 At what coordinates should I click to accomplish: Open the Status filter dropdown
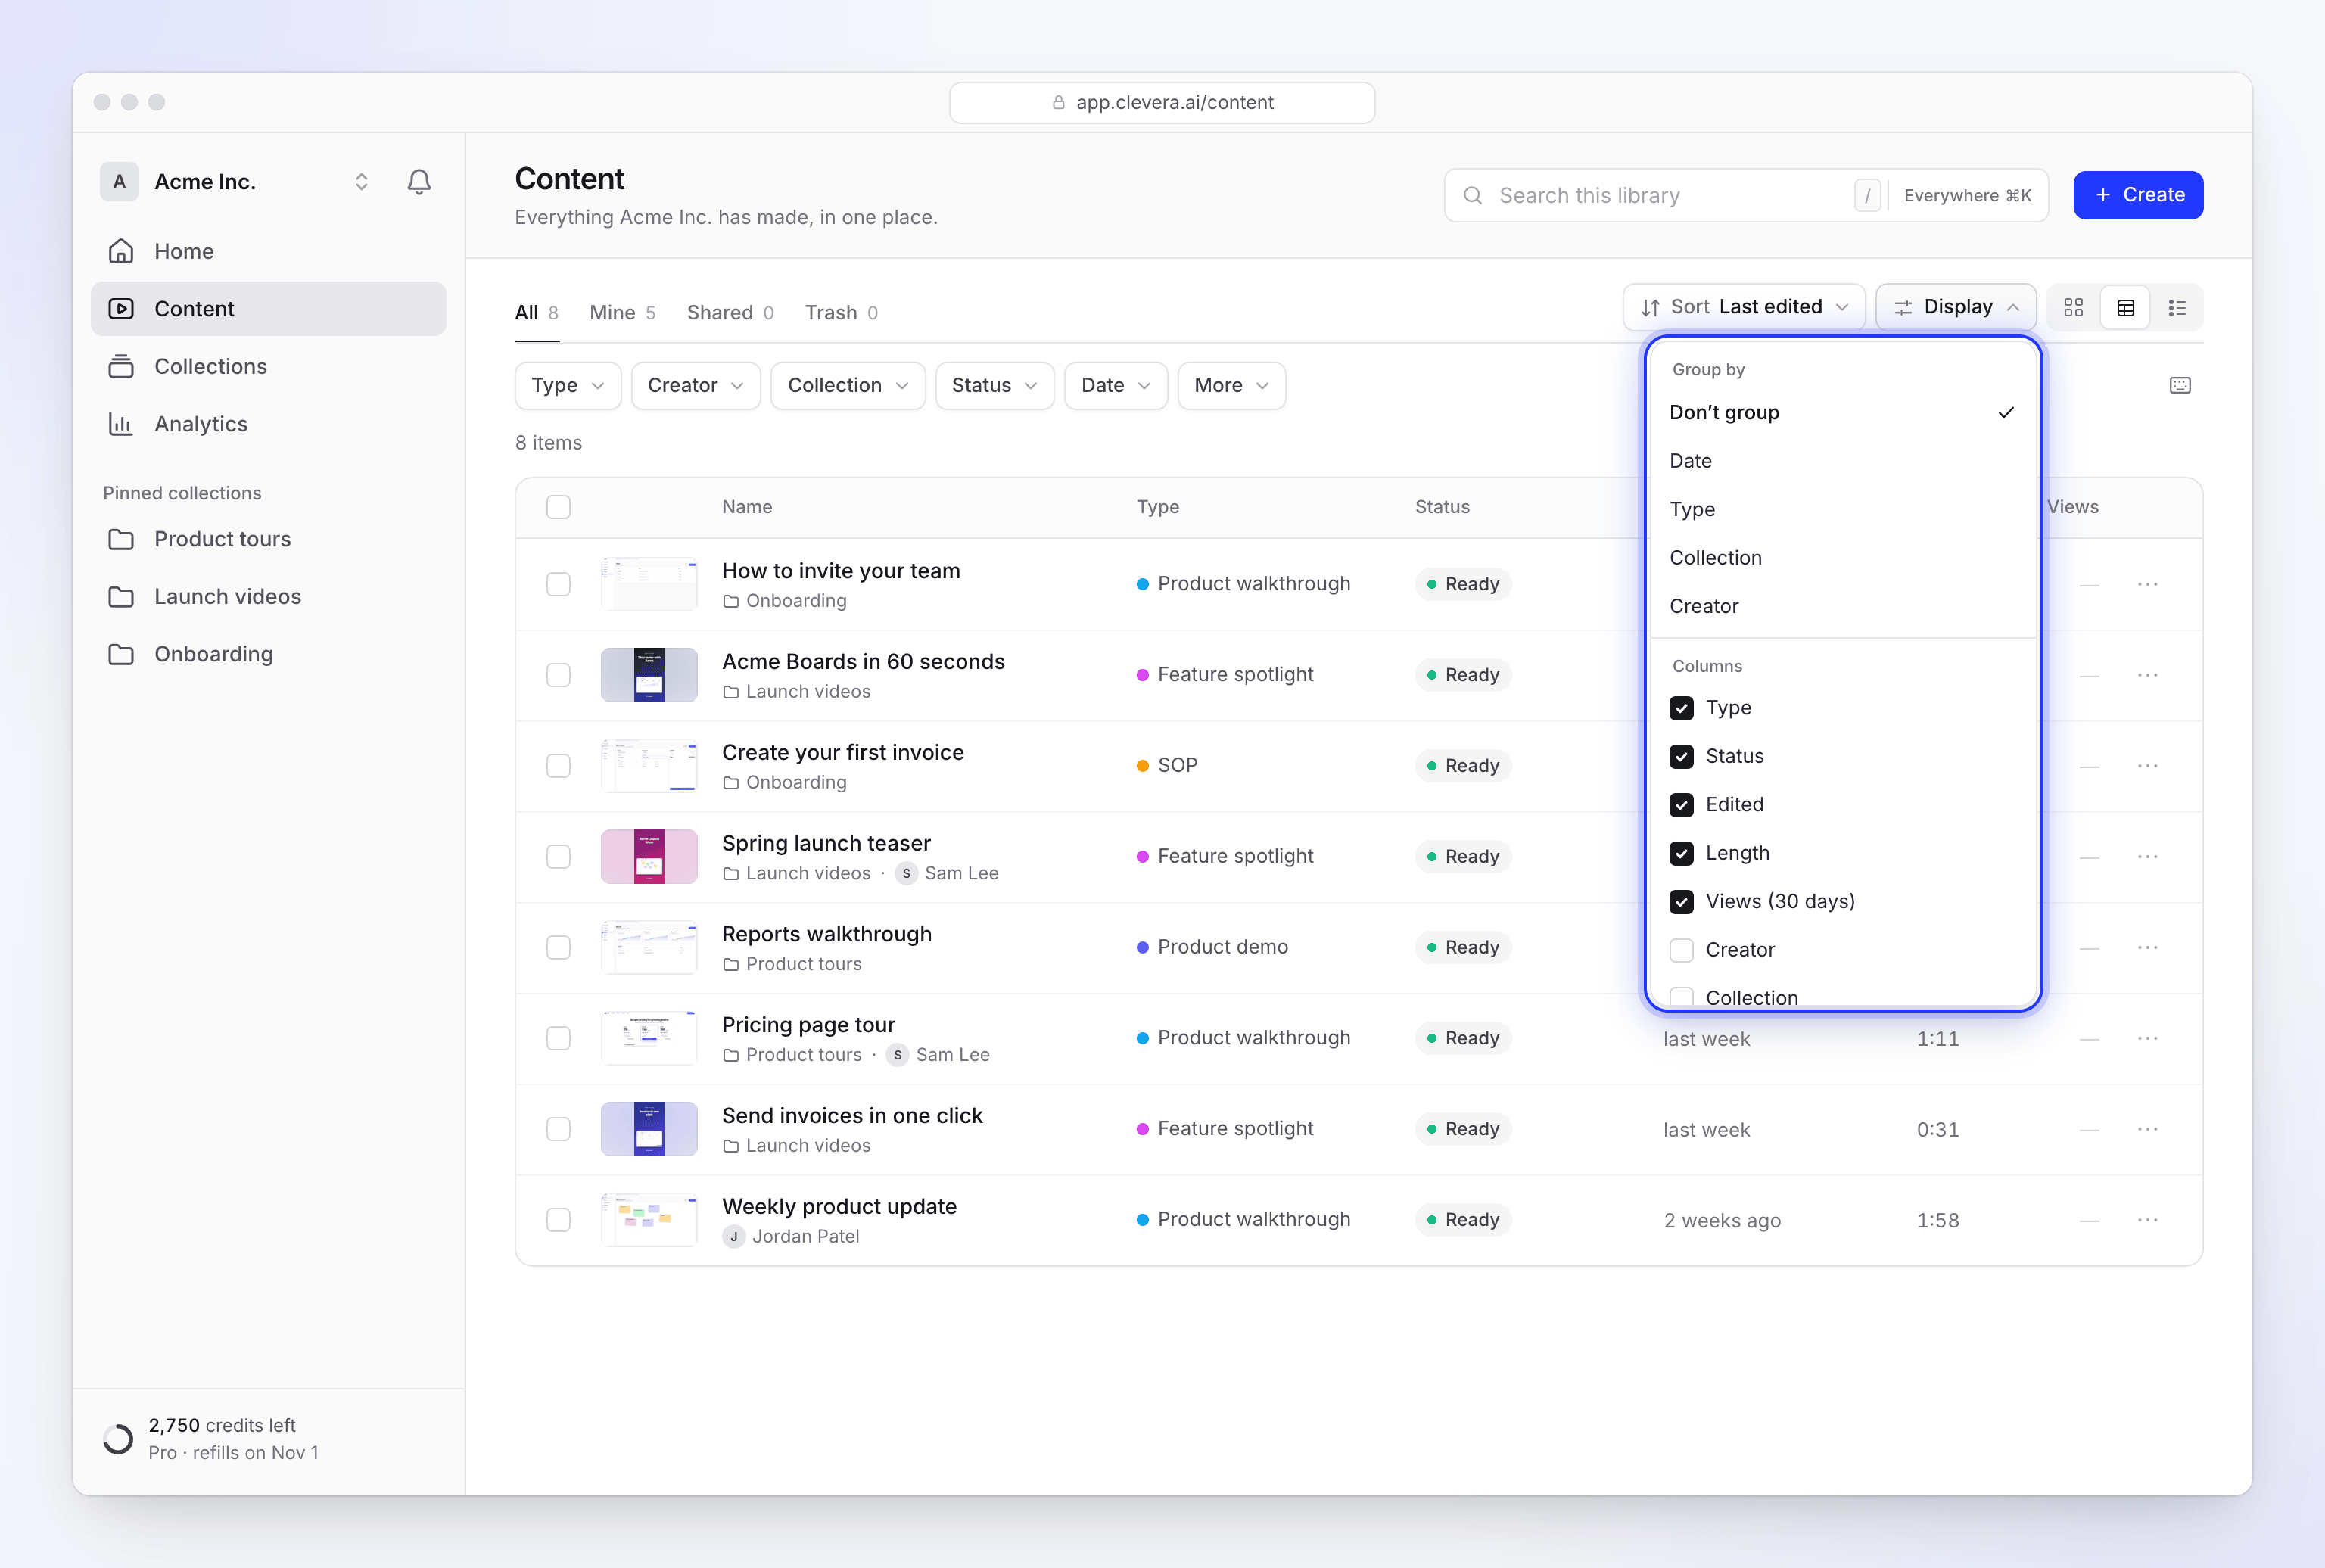[x=995, y=386]
